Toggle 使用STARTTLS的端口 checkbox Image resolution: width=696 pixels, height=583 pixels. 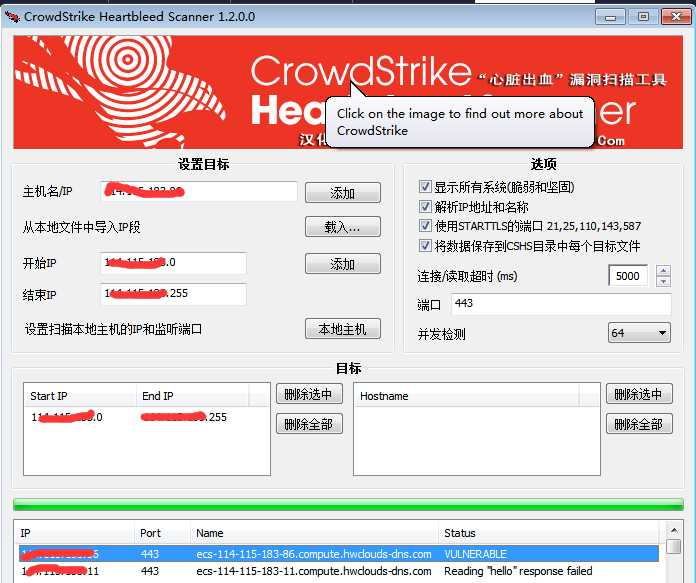(x=425, y=226)
